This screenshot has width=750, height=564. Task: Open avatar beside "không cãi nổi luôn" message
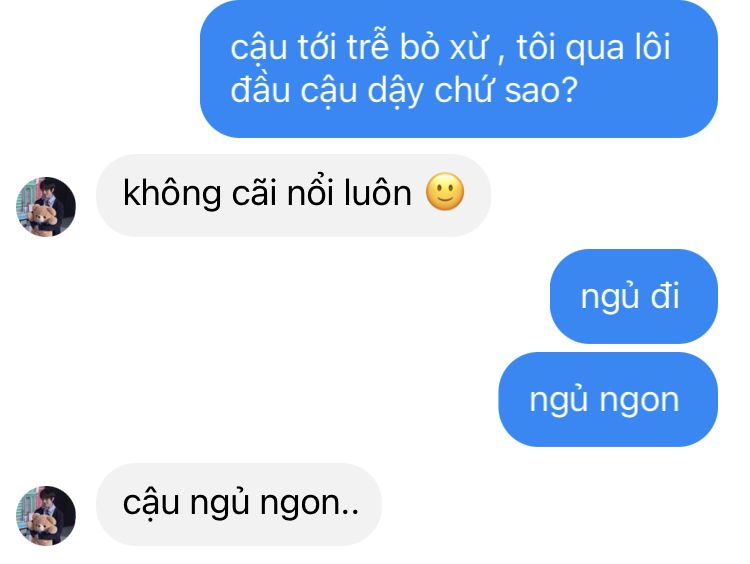[x=46, y=207]
